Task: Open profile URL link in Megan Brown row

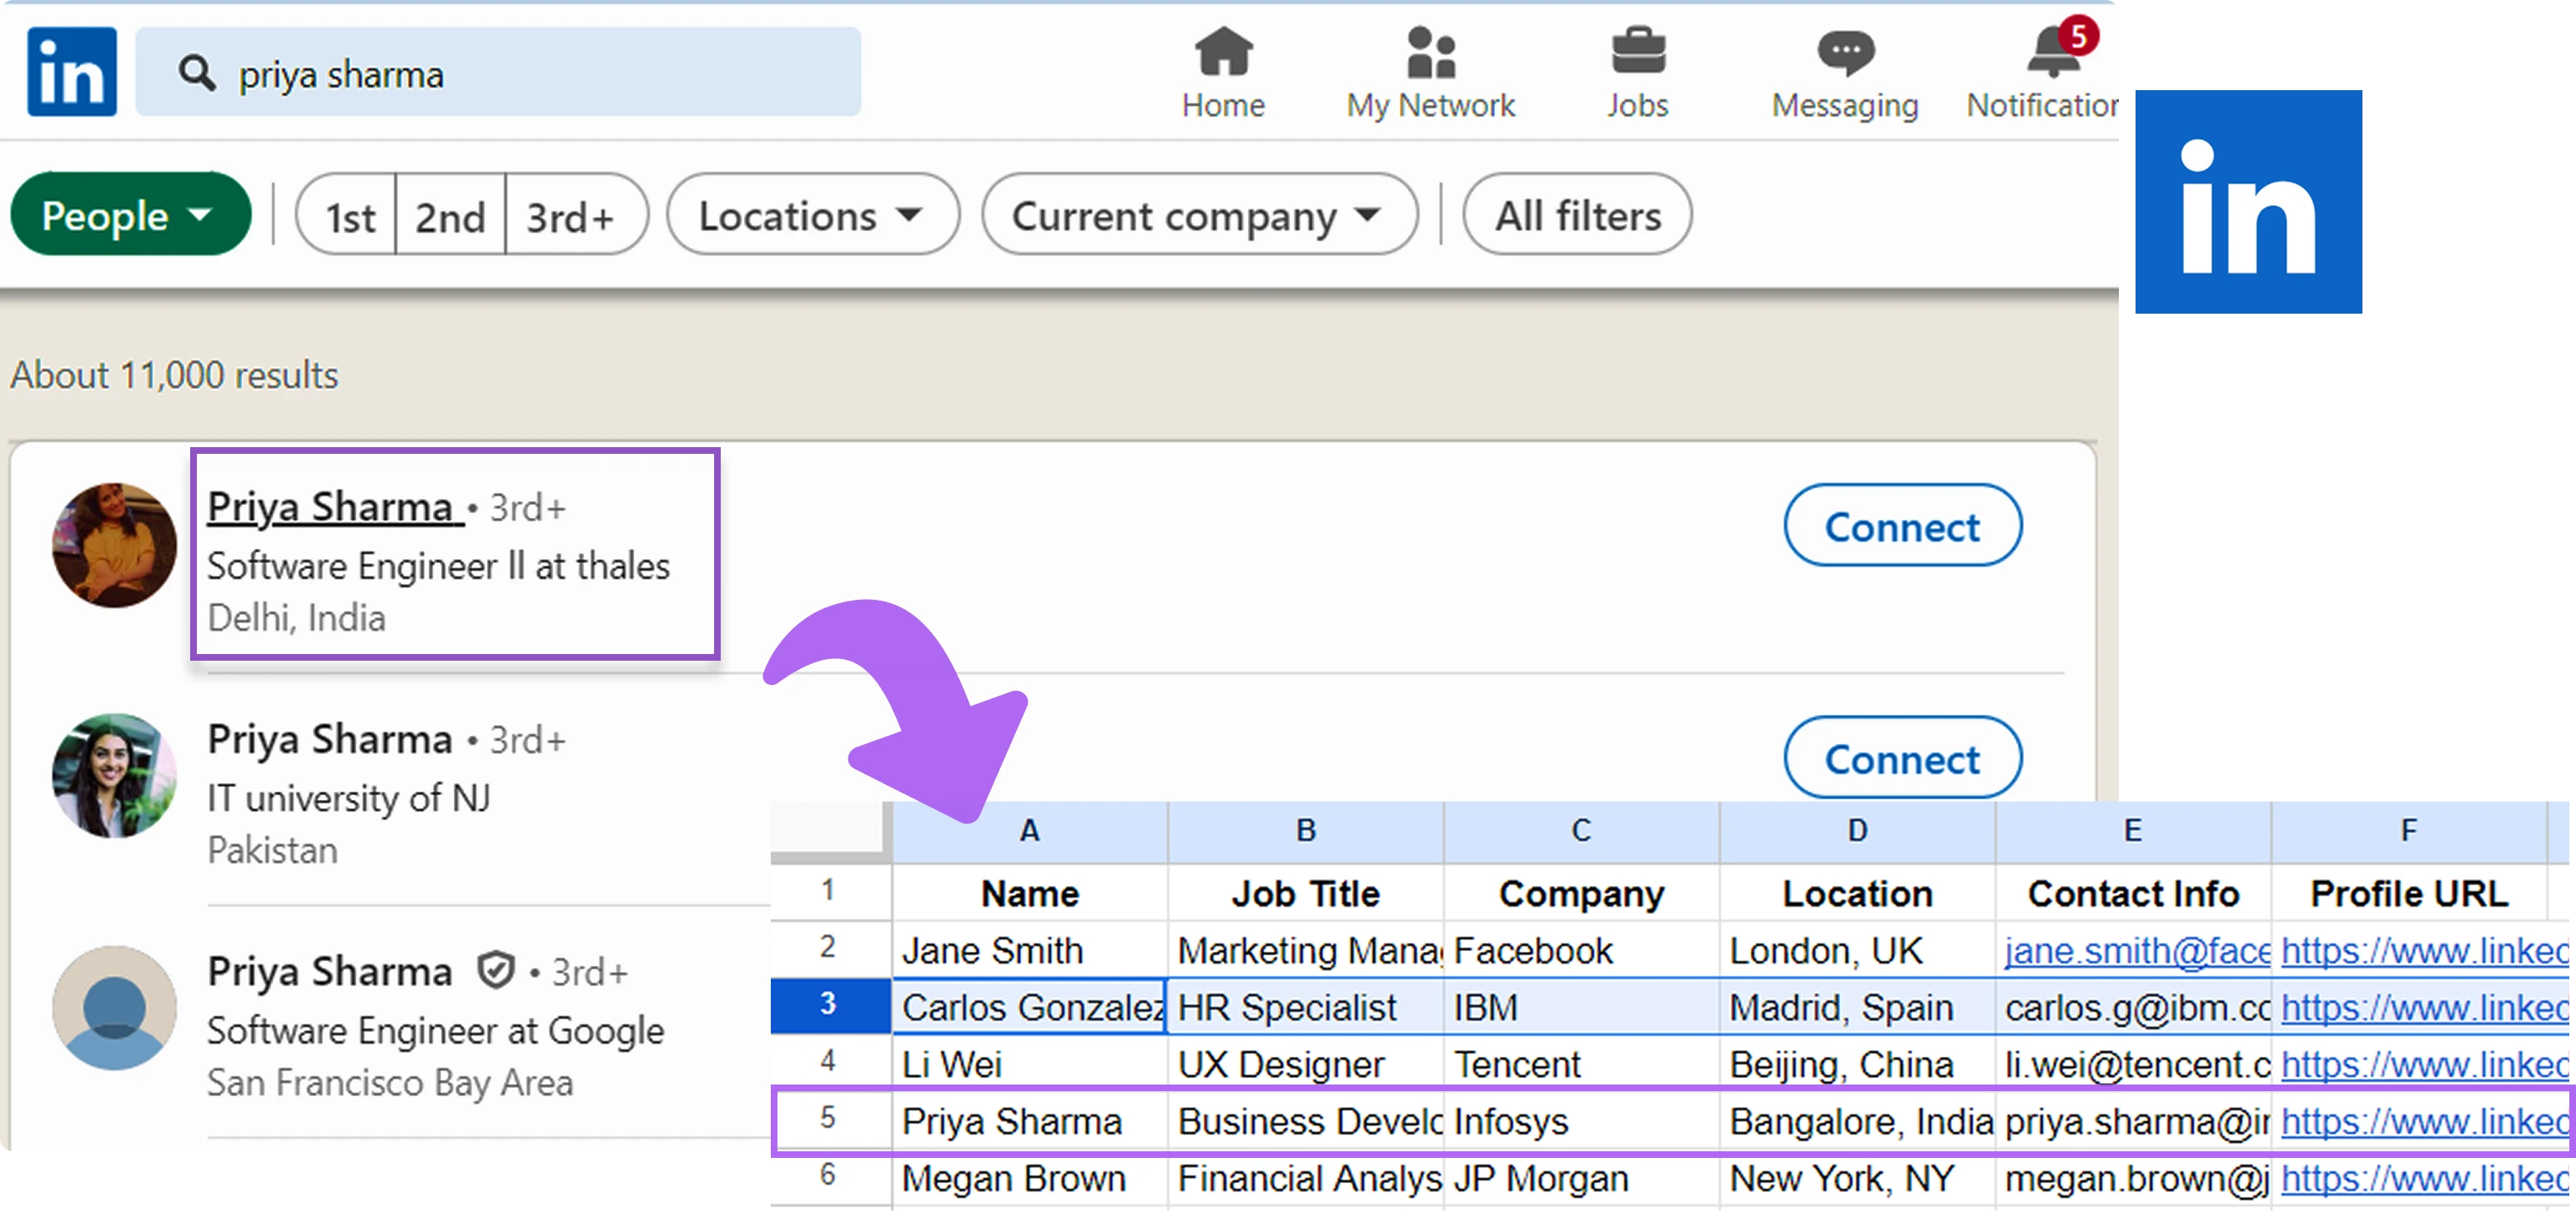Action: tap(2423, 1178)
